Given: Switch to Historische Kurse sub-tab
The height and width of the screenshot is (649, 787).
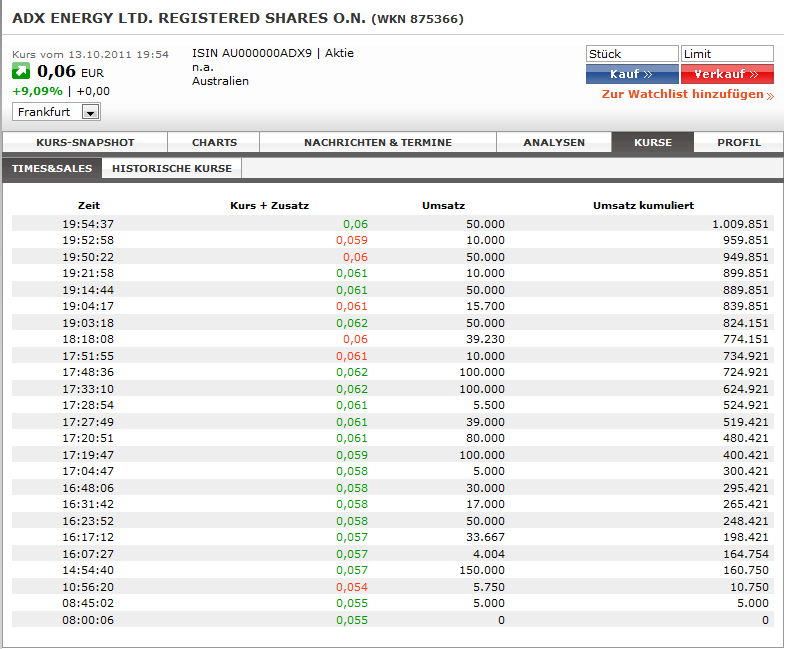Looking at the screenshot, I should point(172,169).
